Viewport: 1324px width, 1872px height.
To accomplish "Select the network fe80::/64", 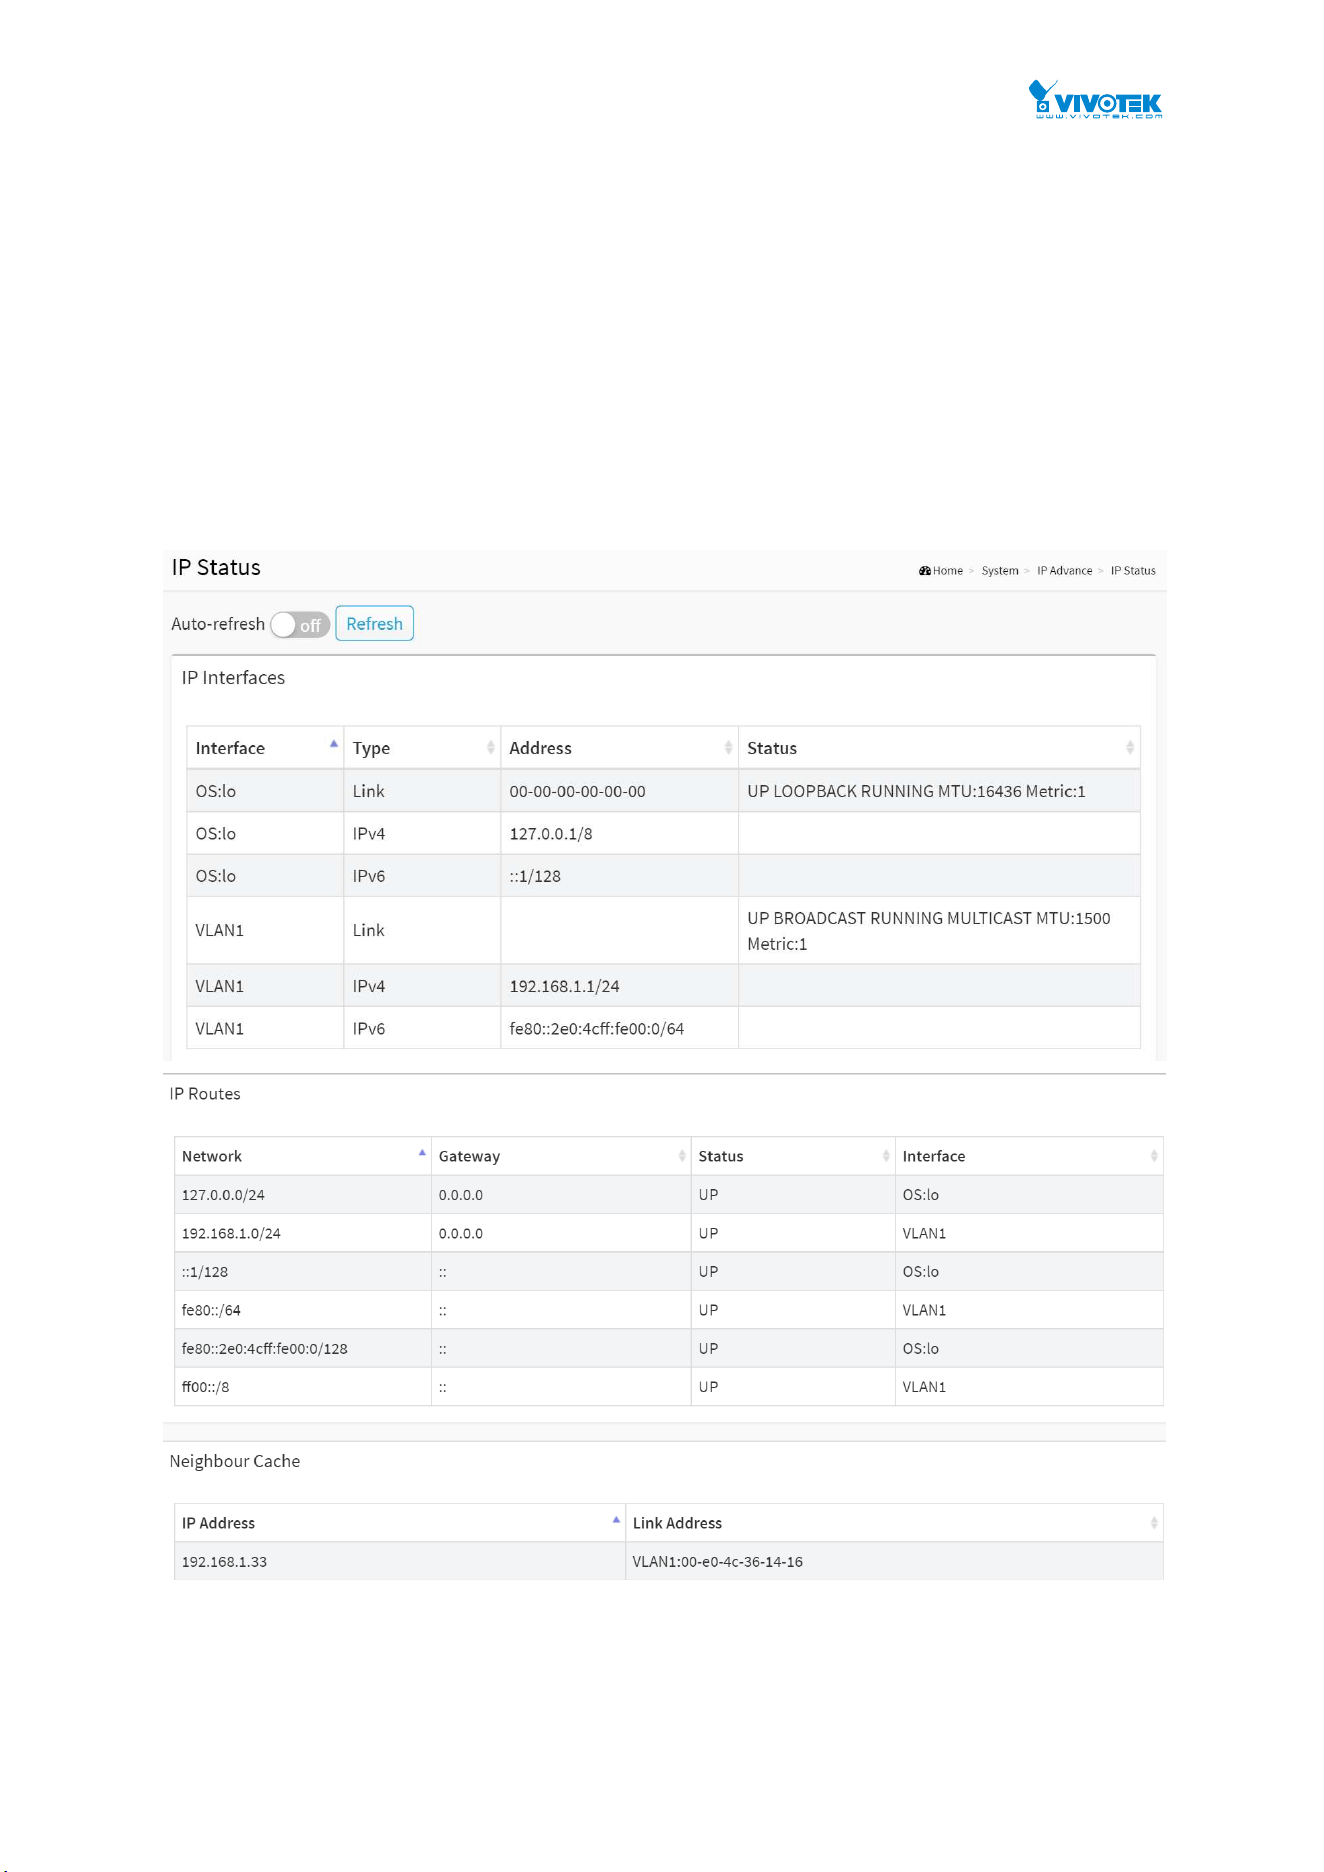I will click(211, 1310).
